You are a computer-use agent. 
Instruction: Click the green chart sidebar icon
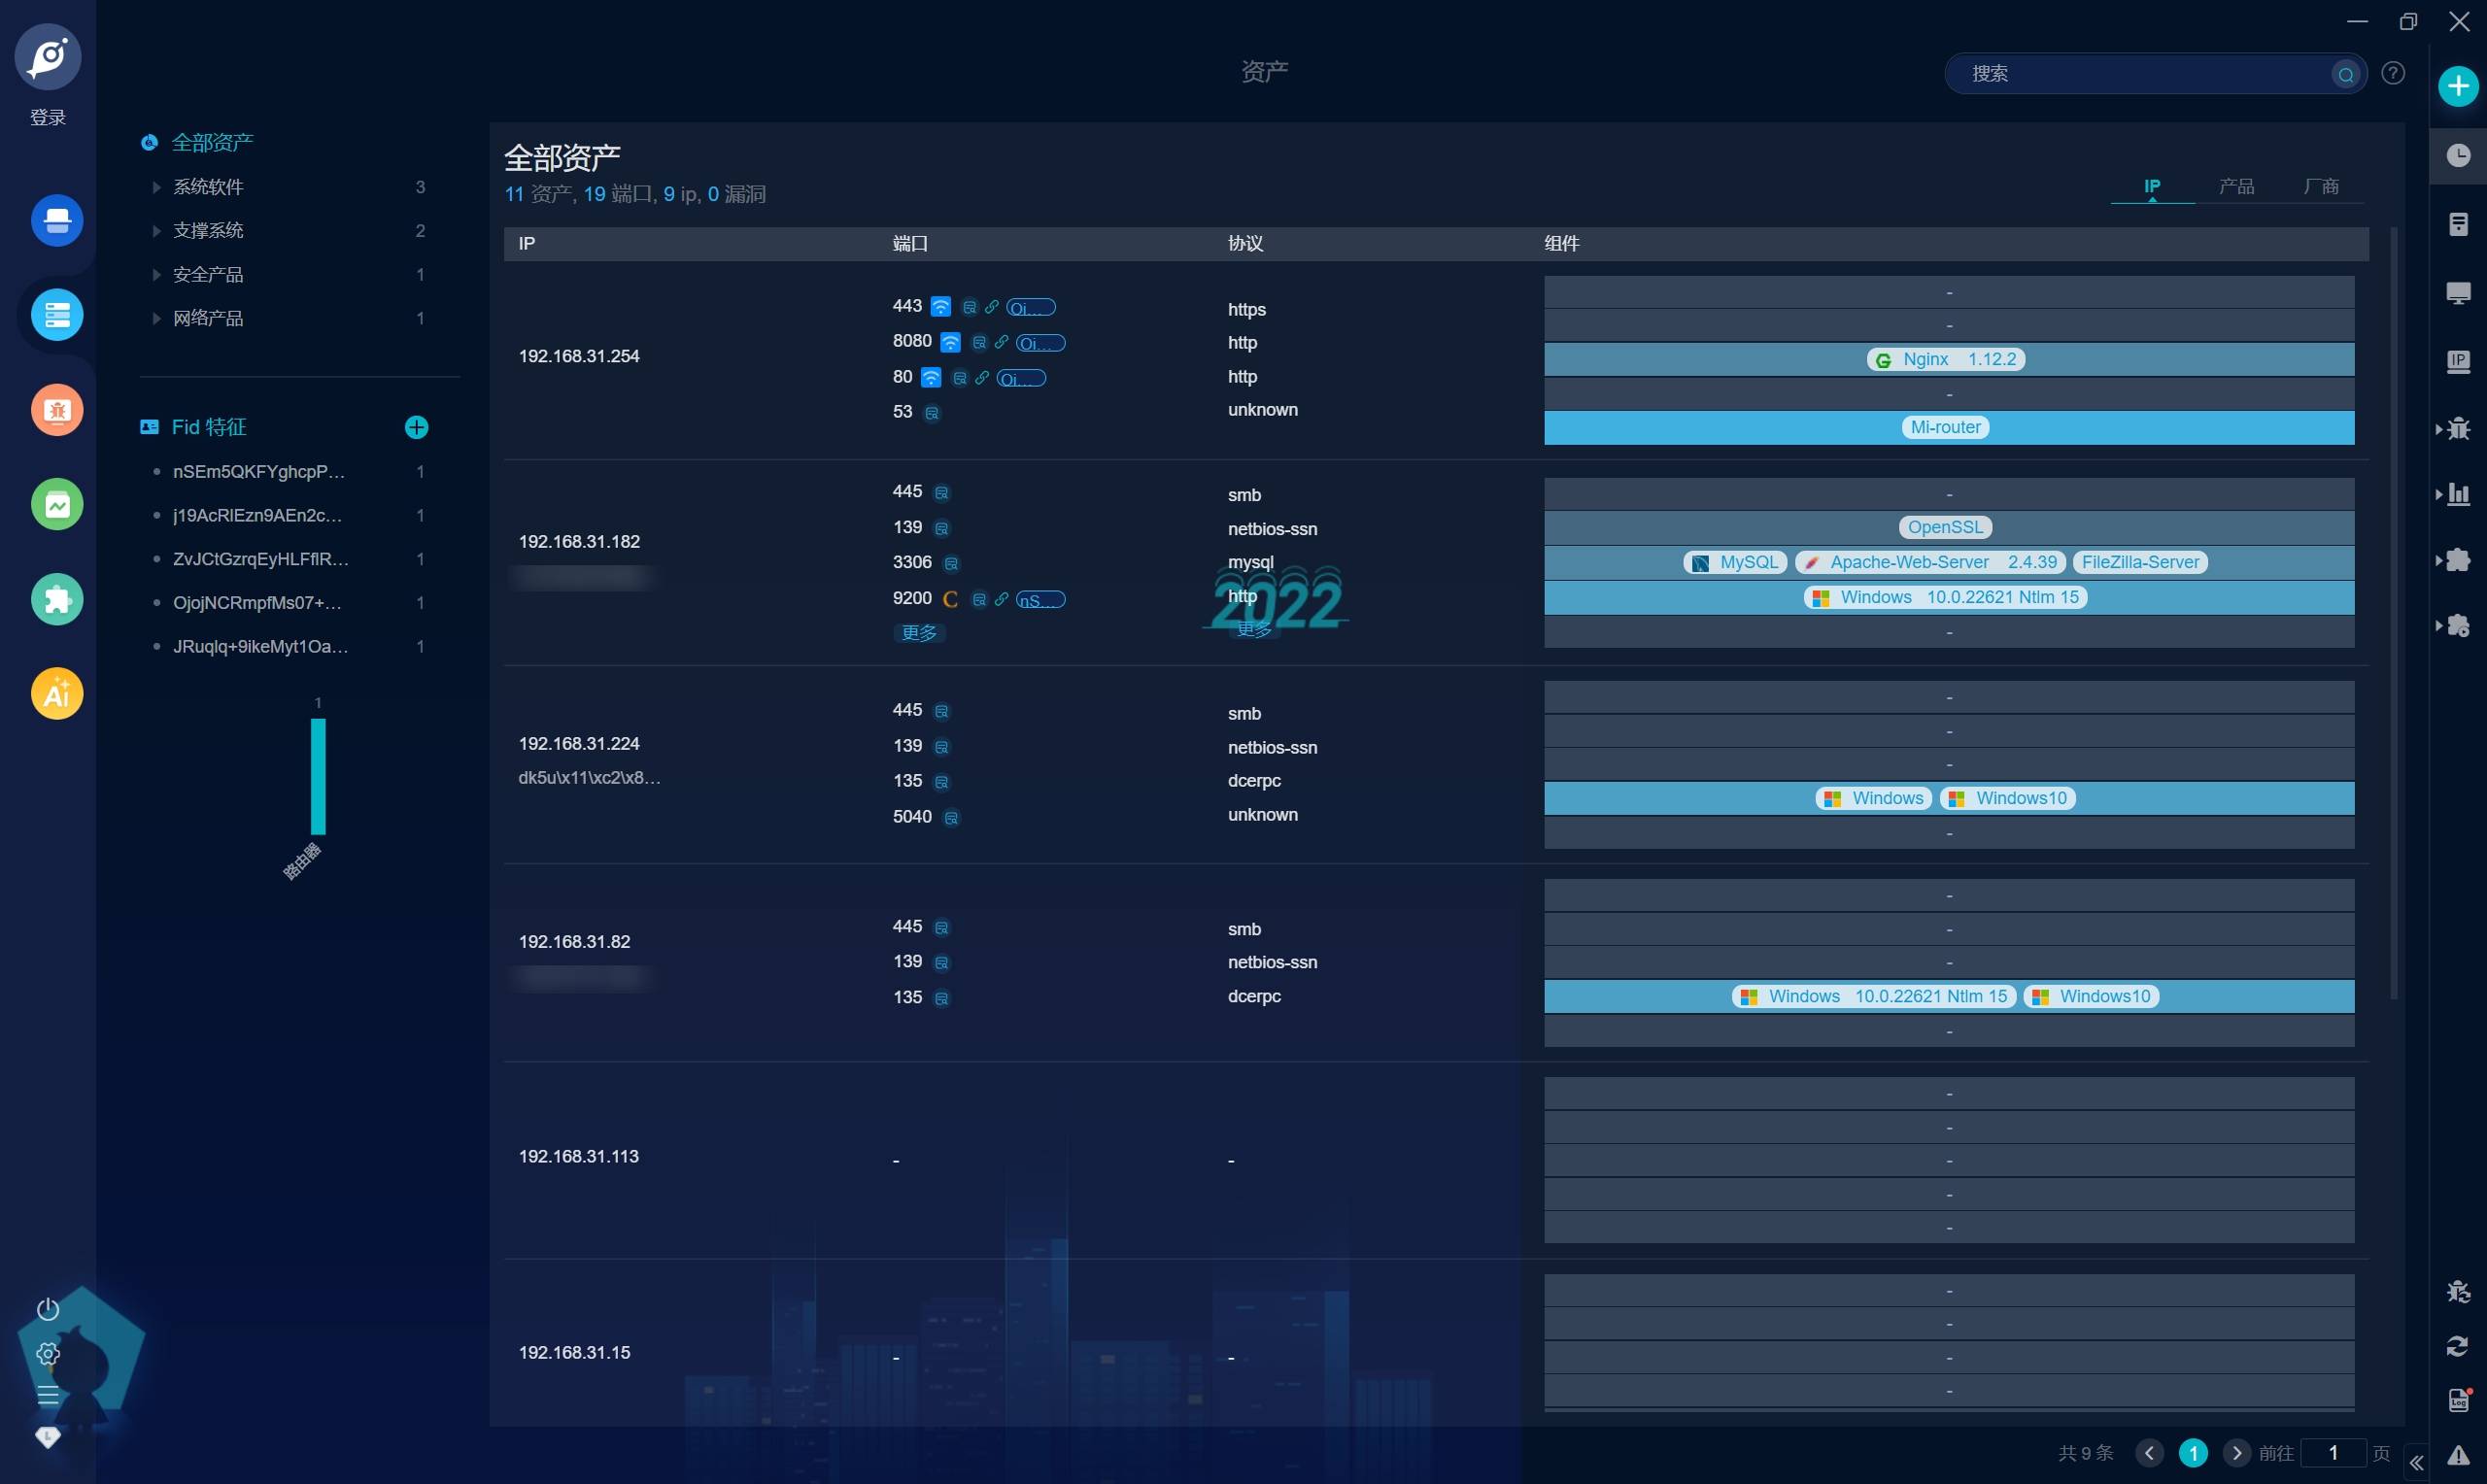(x=57, y=504)
